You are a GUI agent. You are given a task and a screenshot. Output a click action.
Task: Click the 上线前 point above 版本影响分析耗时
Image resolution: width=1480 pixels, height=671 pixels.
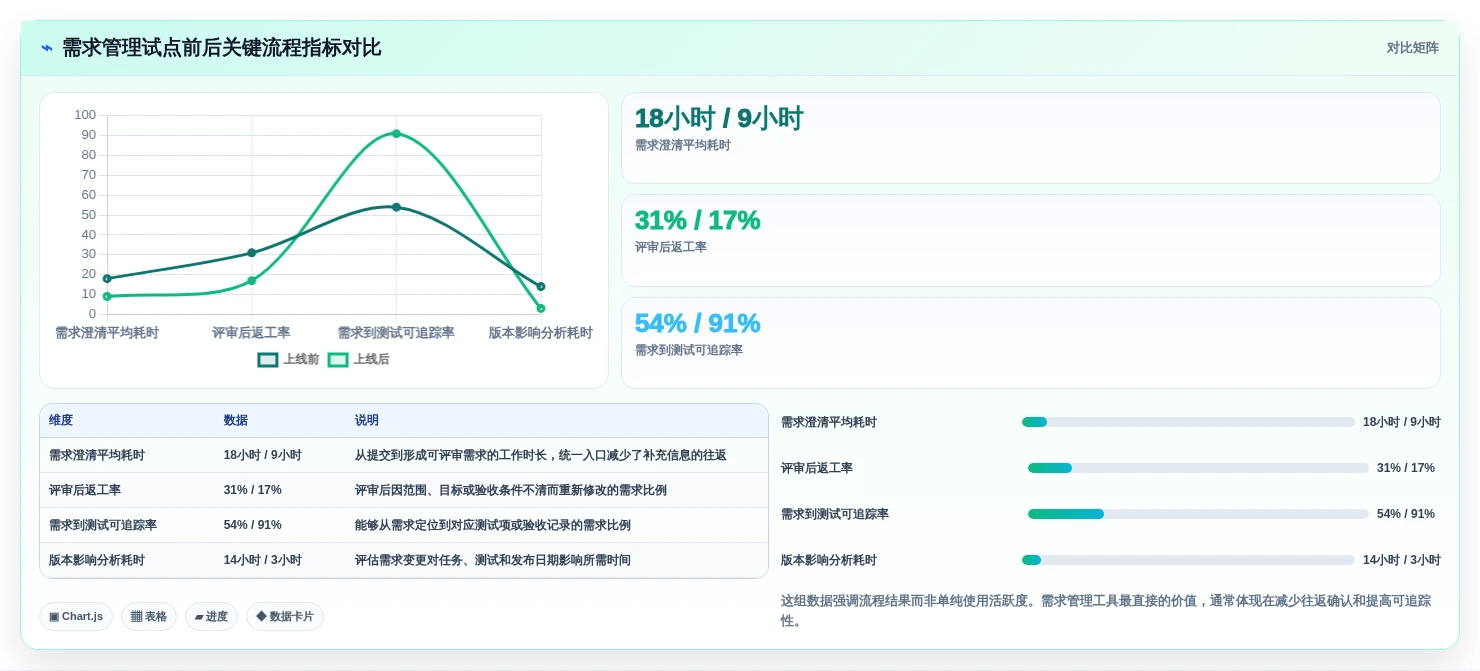point(541,287)
